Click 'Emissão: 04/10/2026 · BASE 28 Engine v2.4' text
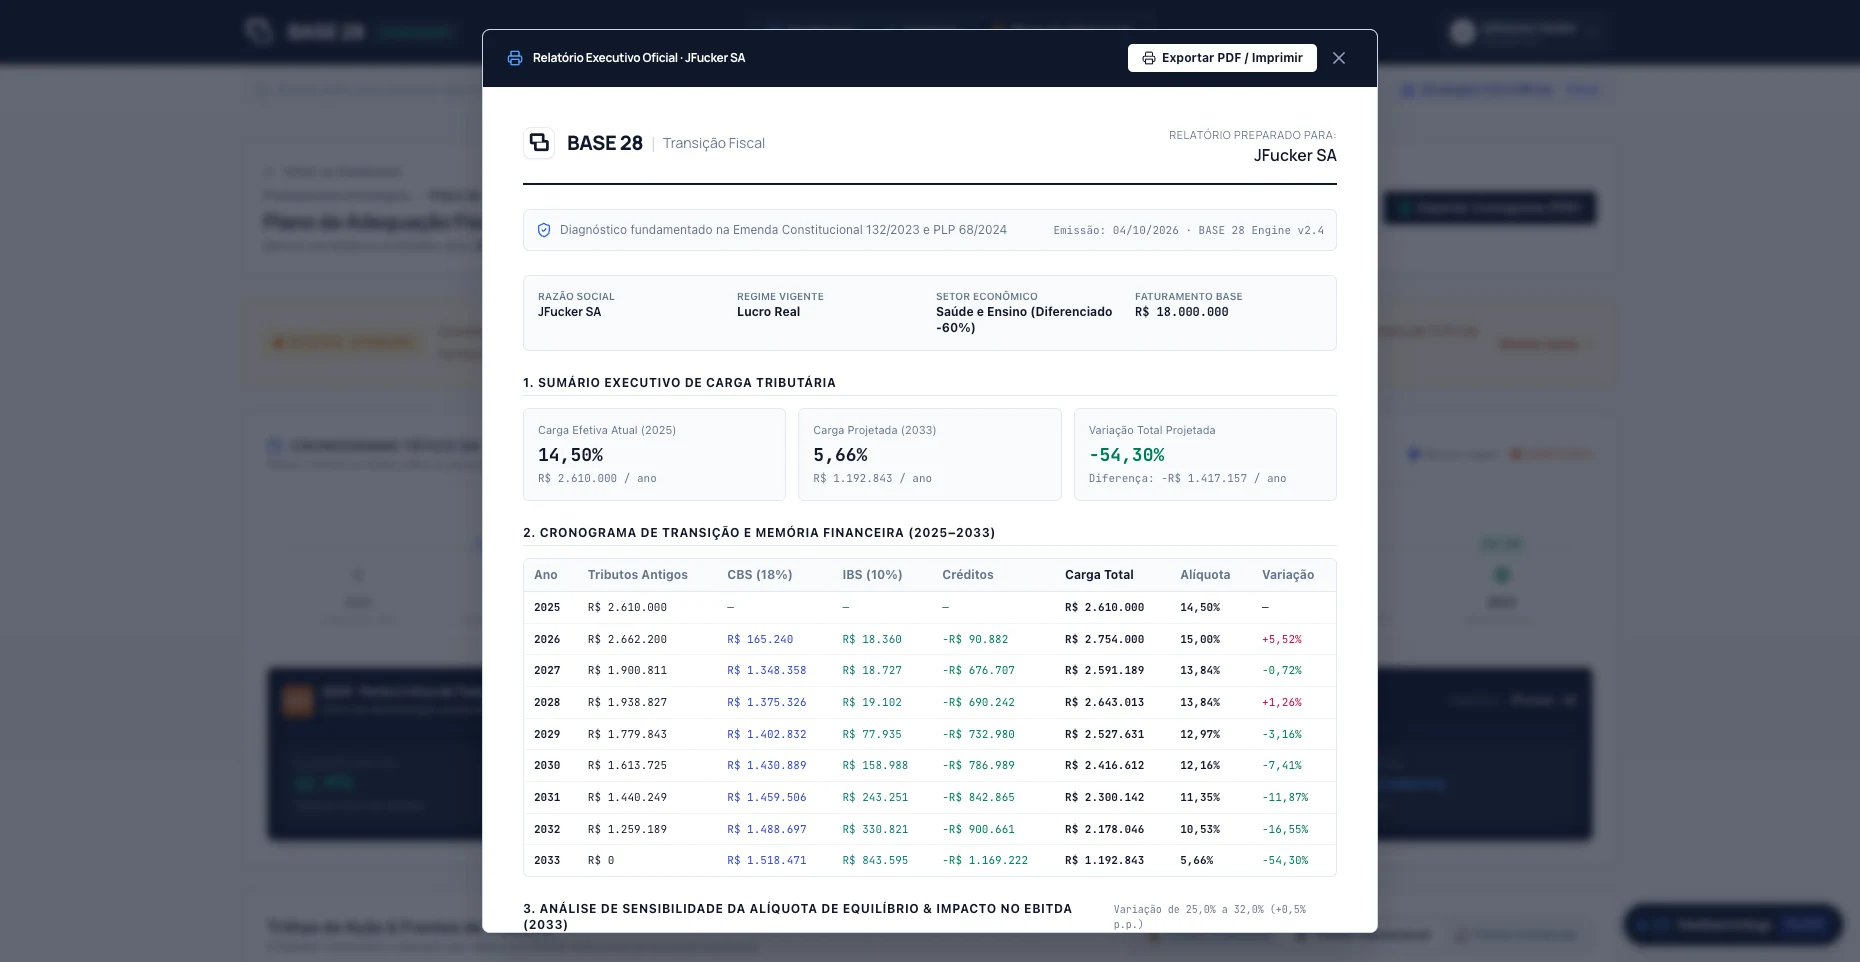1860x962 pixels. coord(1189,230)
